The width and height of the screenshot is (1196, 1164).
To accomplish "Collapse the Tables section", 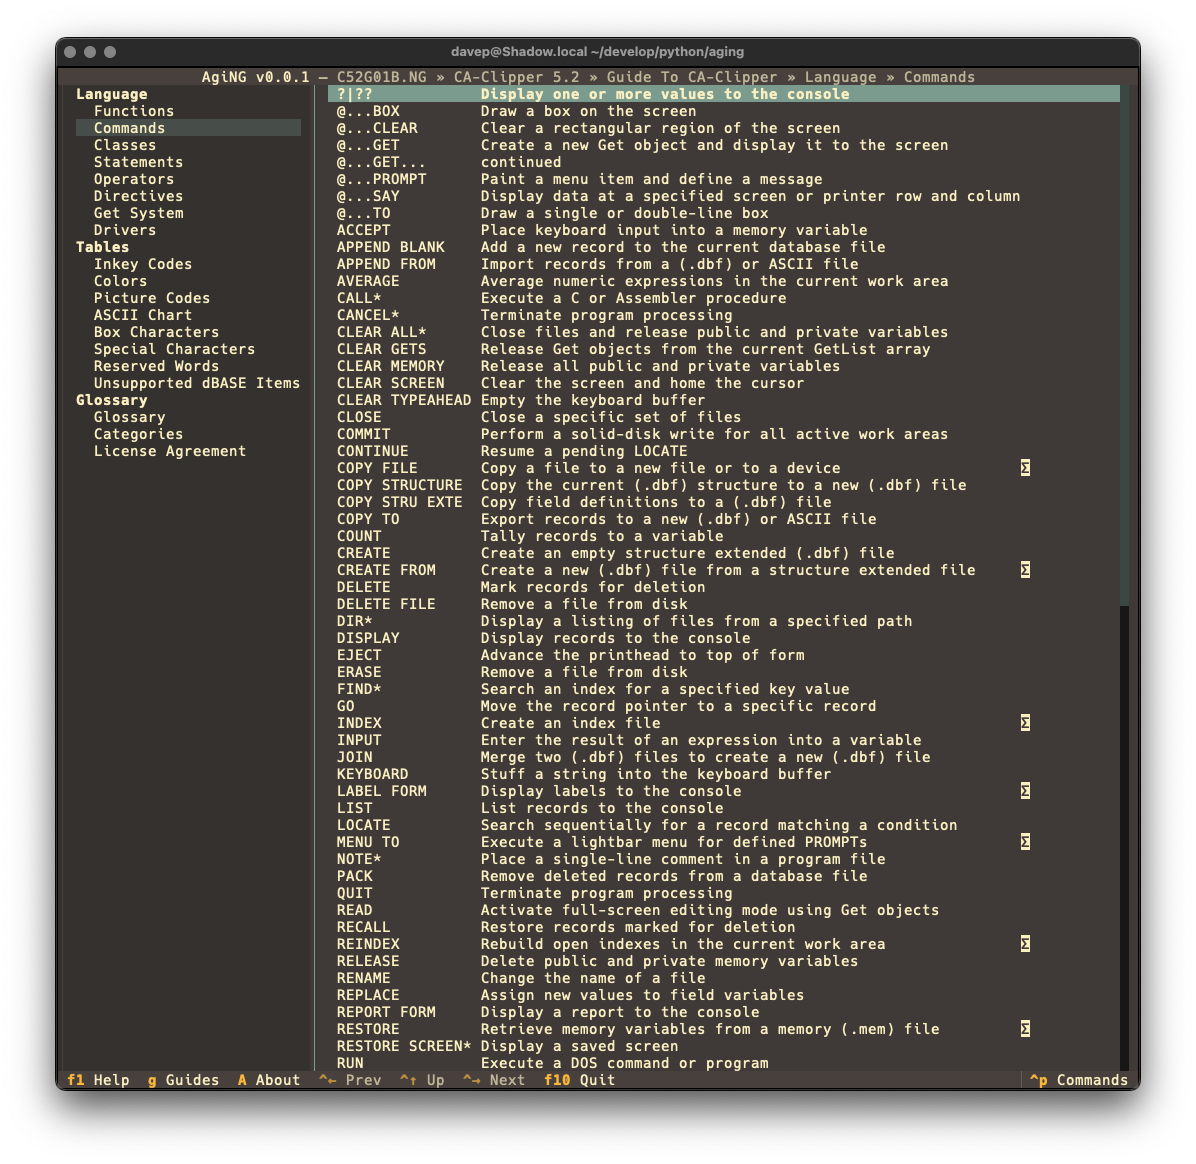I will (101, 246).
